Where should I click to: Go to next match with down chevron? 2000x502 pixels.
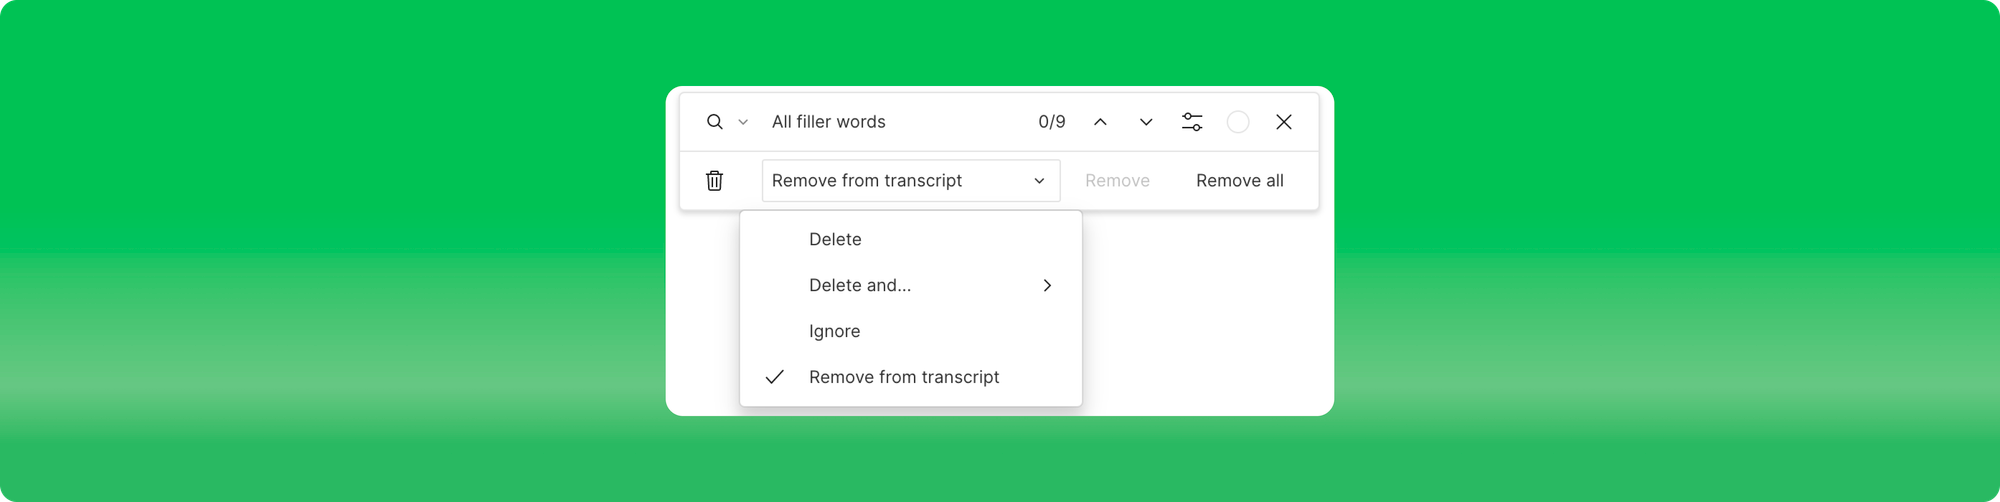click(x=1146, y=122)
